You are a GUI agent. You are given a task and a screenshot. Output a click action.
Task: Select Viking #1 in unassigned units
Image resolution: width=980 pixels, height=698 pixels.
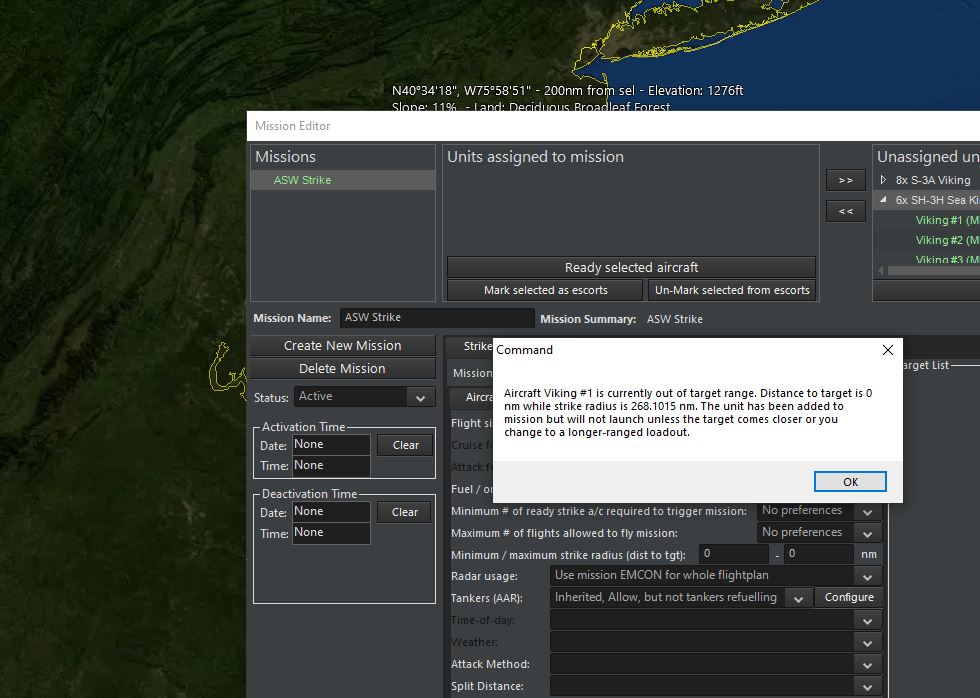coord(947,220)
